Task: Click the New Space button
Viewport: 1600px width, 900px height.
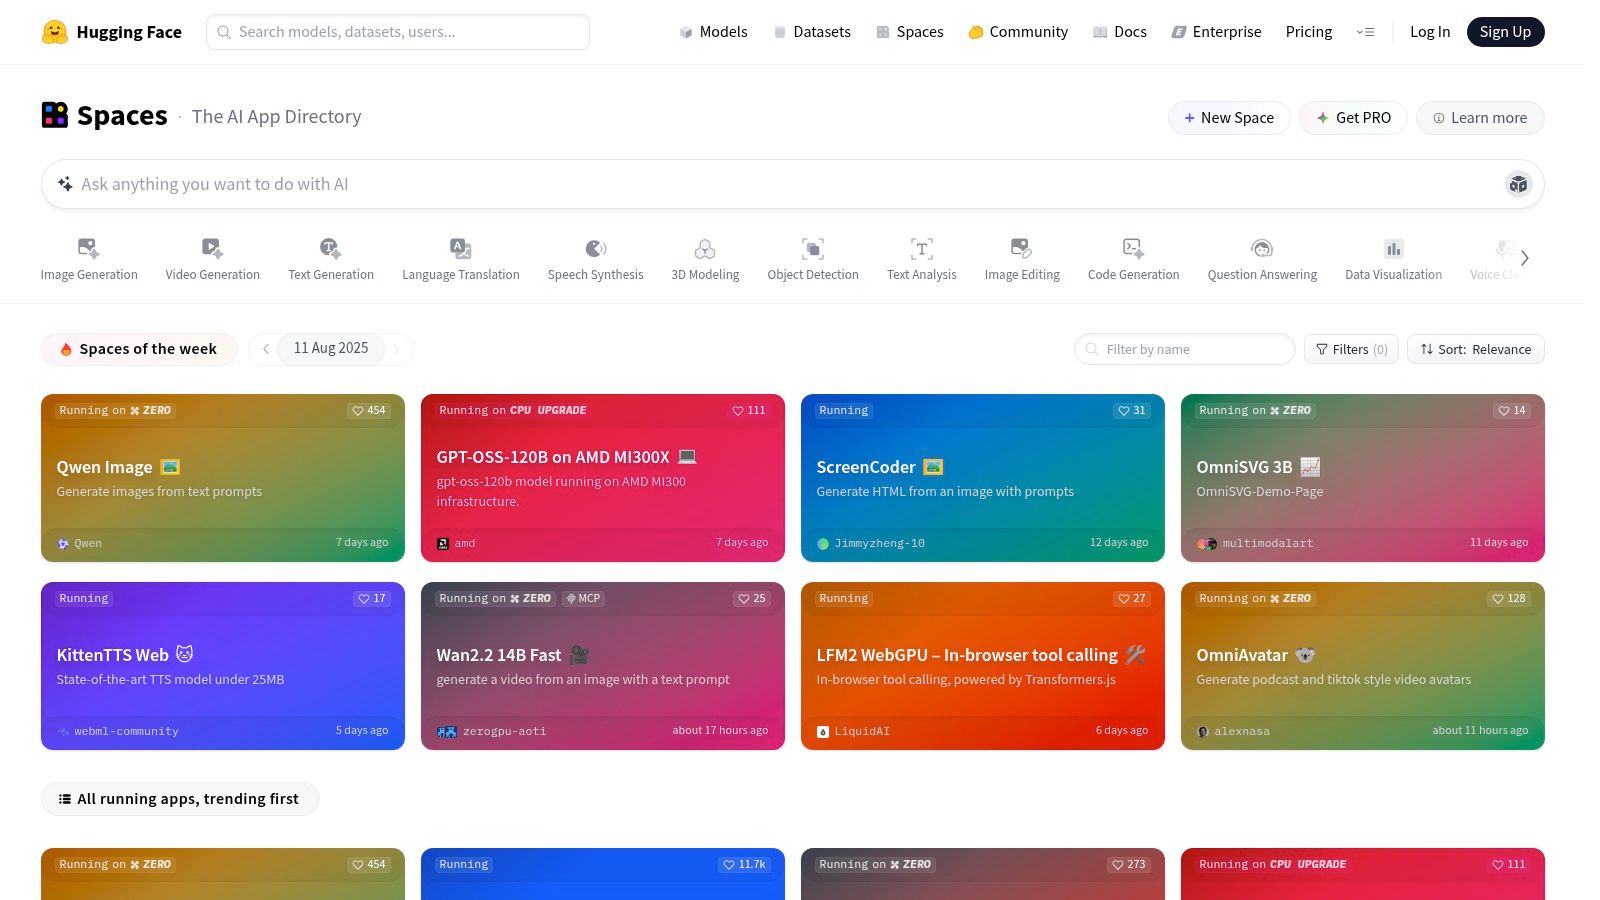Action: click(x=1229, y=118)
